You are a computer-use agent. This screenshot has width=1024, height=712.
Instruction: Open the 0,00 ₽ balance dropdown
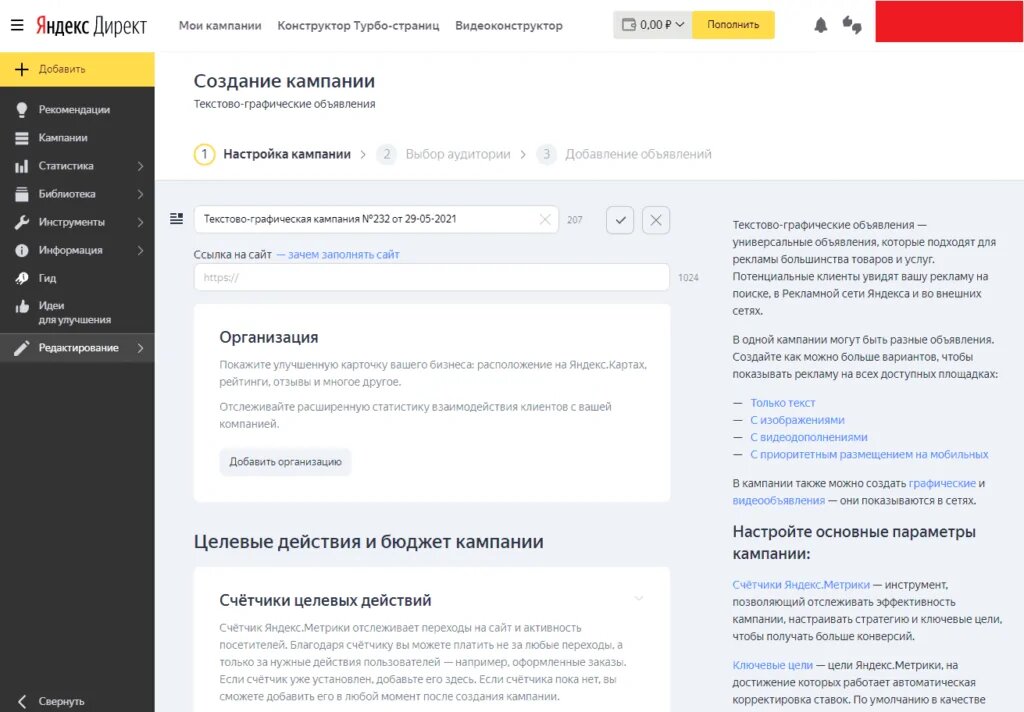(x=653, y=25)
